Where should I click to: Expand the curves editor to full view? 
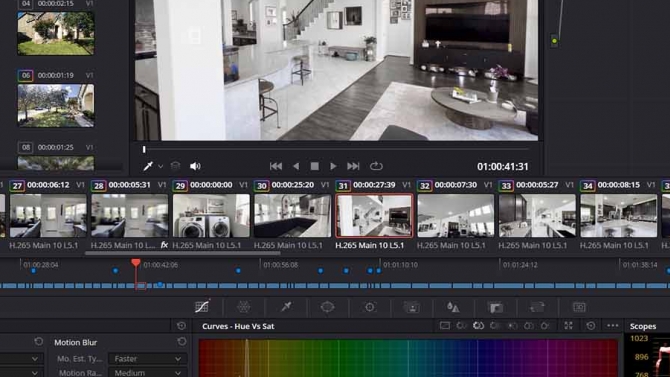coord(568,326)
